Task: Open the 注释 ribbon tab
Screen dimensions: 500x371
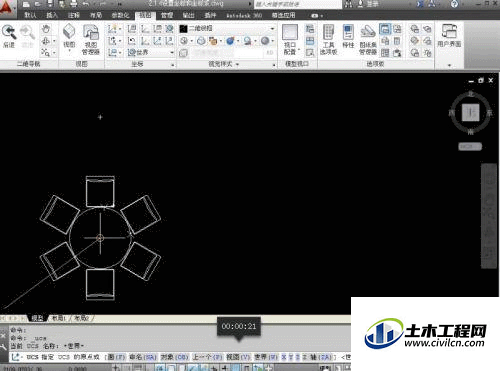Action: coord(74,15)
